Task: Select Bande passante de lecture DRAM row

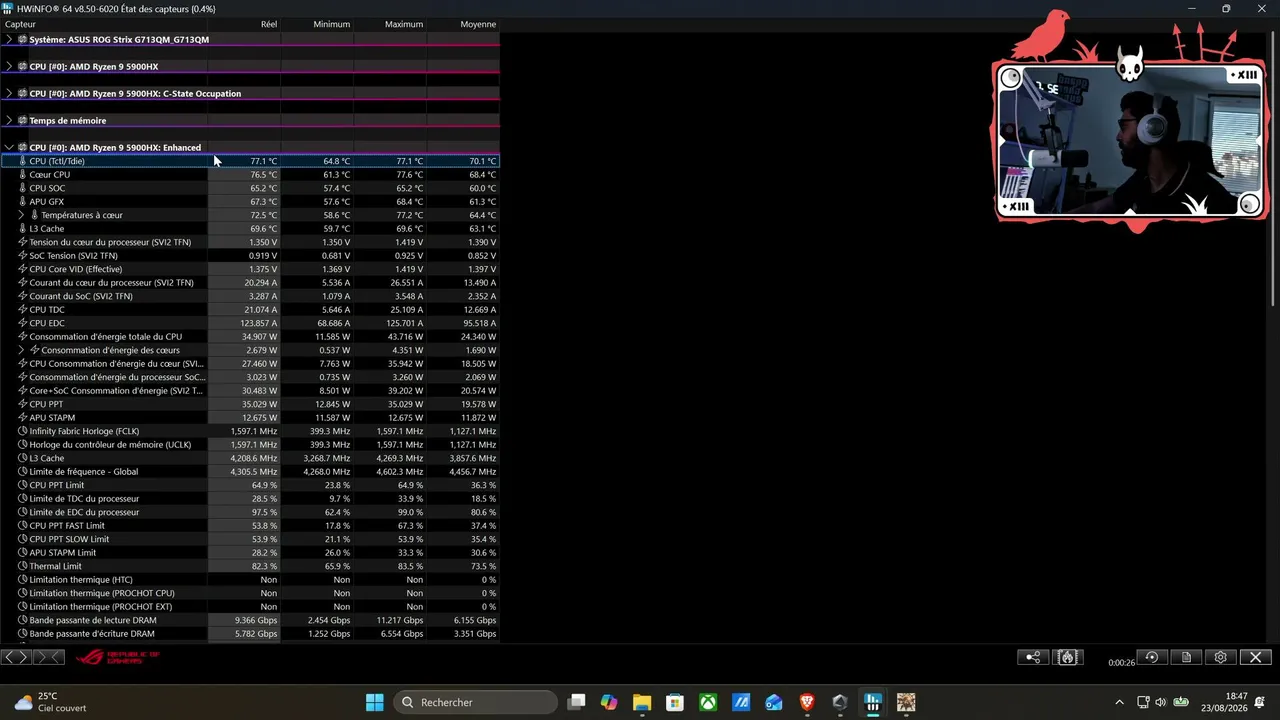Action: coord(250,620)
